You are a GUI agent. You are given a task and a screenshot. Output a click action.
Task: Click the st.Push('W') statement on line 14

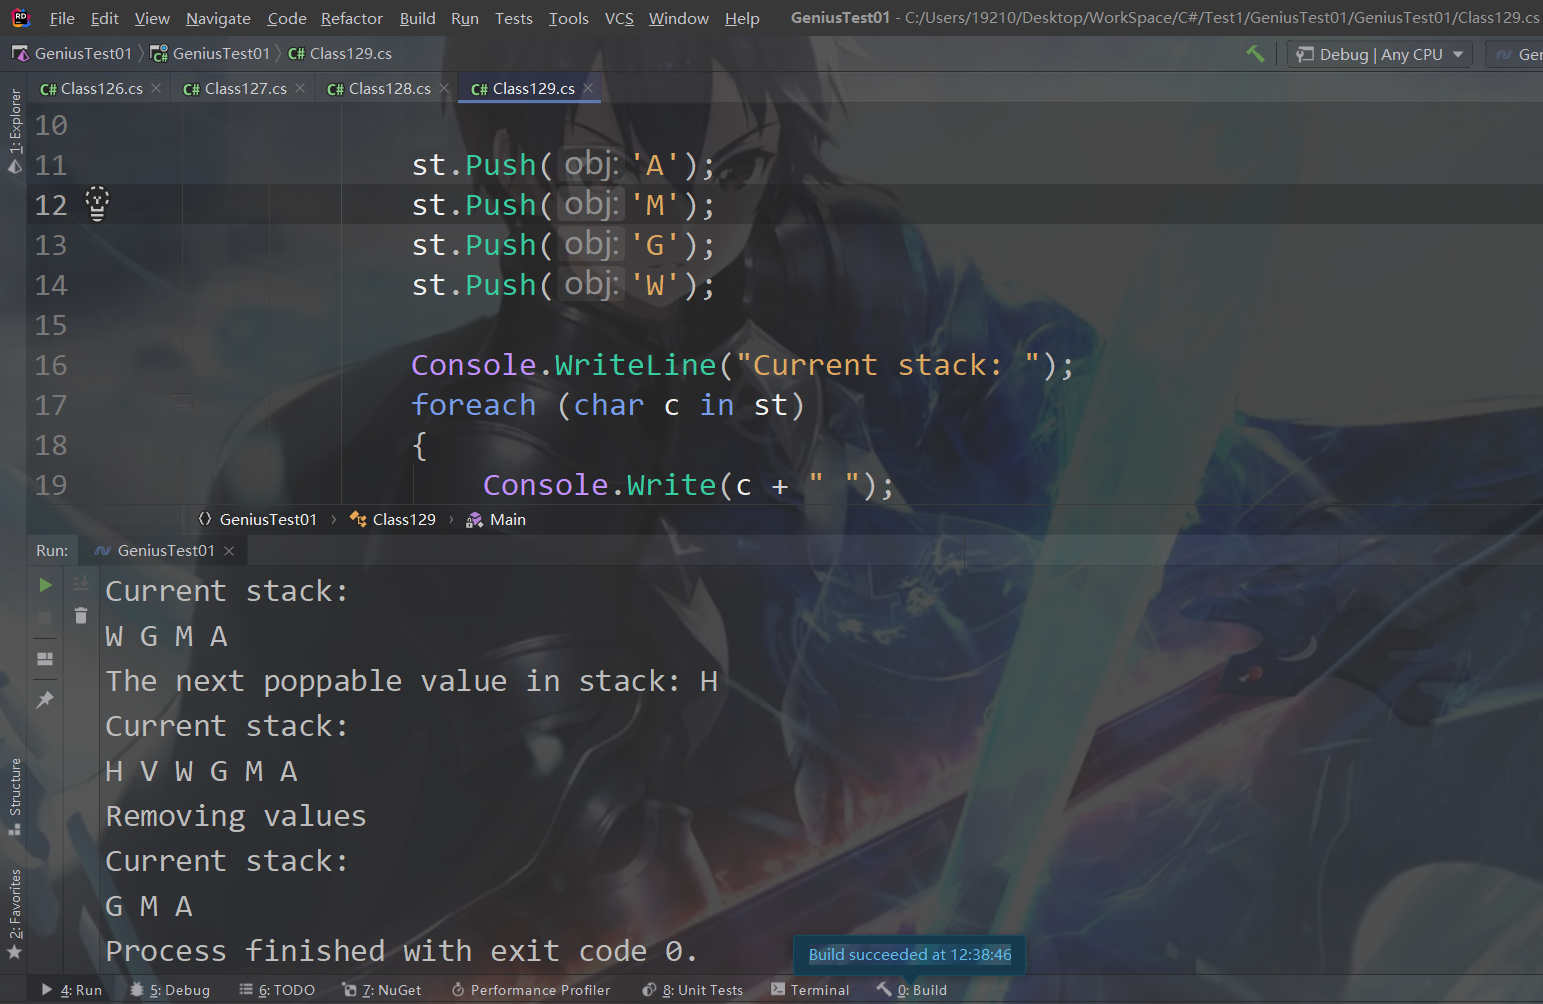pyautogui.click(x=564, y=285)
